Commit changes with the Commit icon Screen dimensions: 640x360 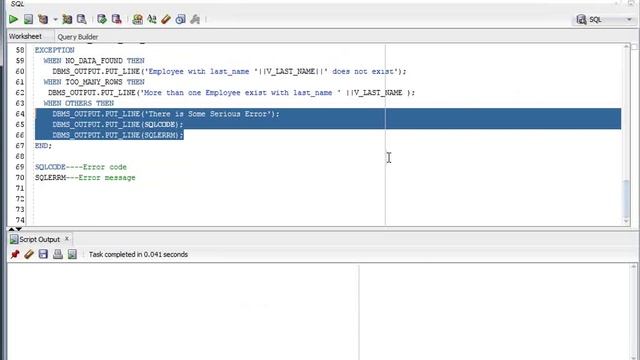[x=102, y=19]
